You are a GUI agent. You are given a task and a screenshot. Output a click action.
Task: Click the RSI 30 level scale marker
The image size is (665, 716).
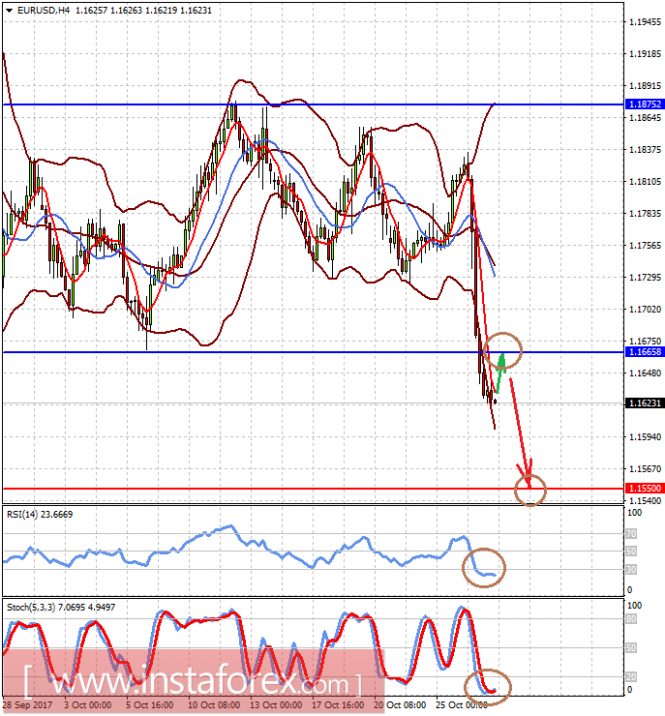pyautogui.click(x=631, y=569)
